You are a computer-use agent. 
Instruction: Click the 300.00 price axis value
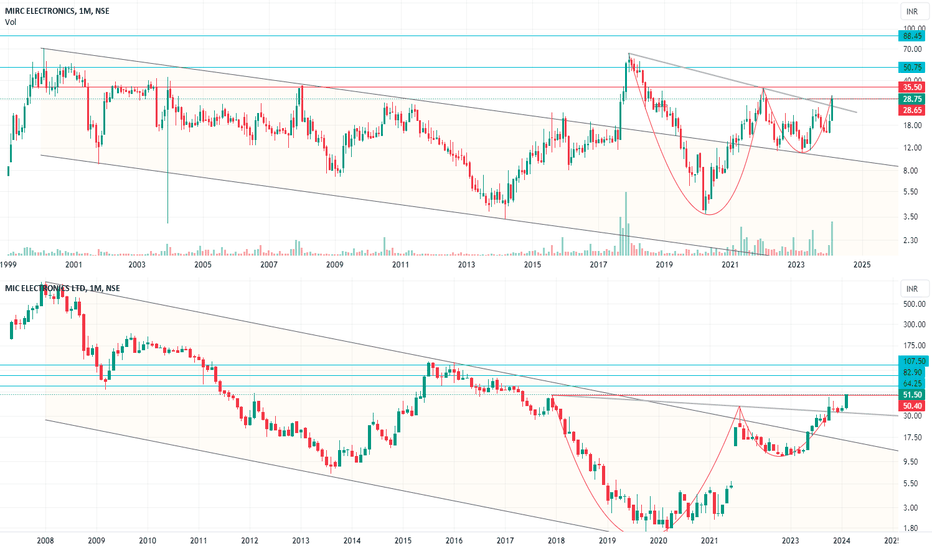click(914, 325)
